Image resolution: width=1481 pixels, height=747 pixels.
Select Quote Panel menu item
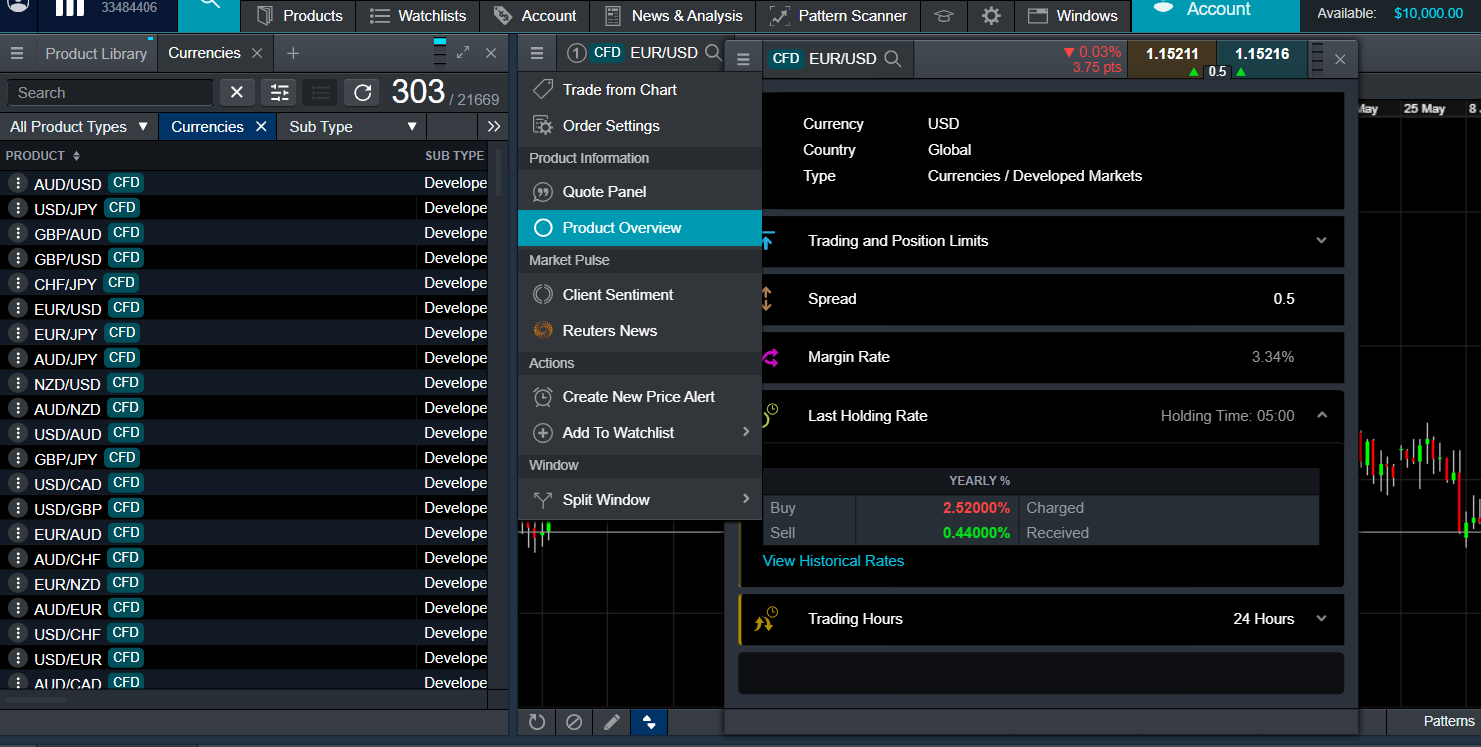(x=640, y=192)
